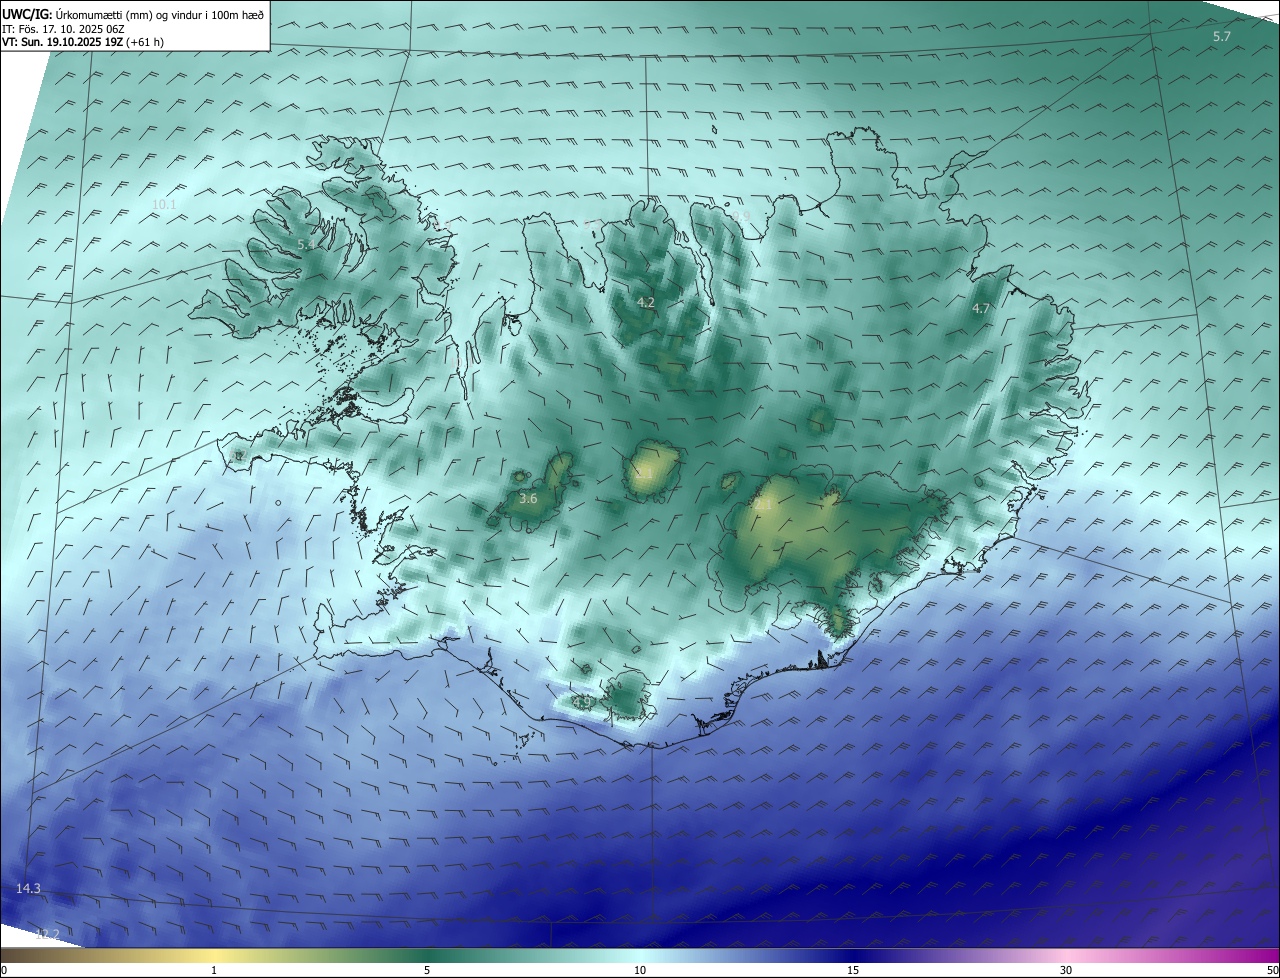This screenshot has height=978, width=1280.
Task: Click the 12.2 value label over the sea
Action: (48, 935)
